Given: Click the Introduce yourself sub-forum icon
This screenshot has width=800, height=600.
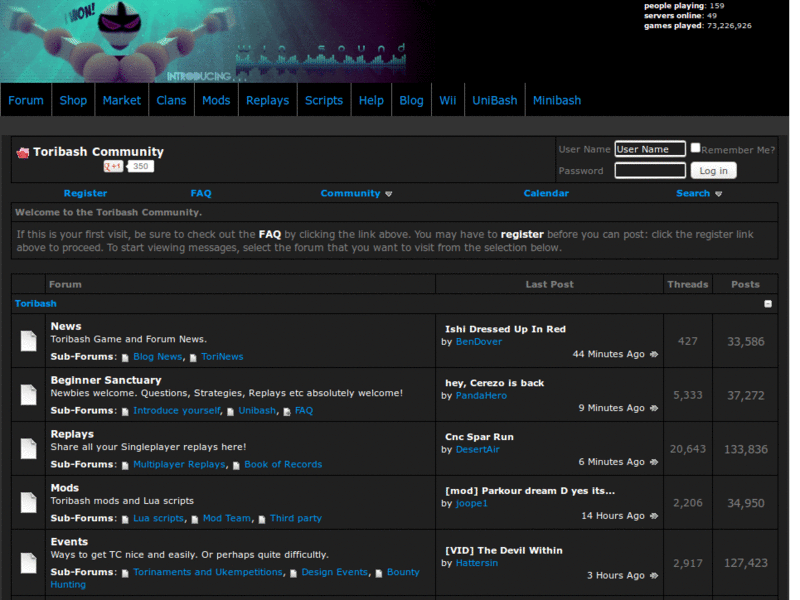Looking at the screenshot, I should [x=126, y=412].
